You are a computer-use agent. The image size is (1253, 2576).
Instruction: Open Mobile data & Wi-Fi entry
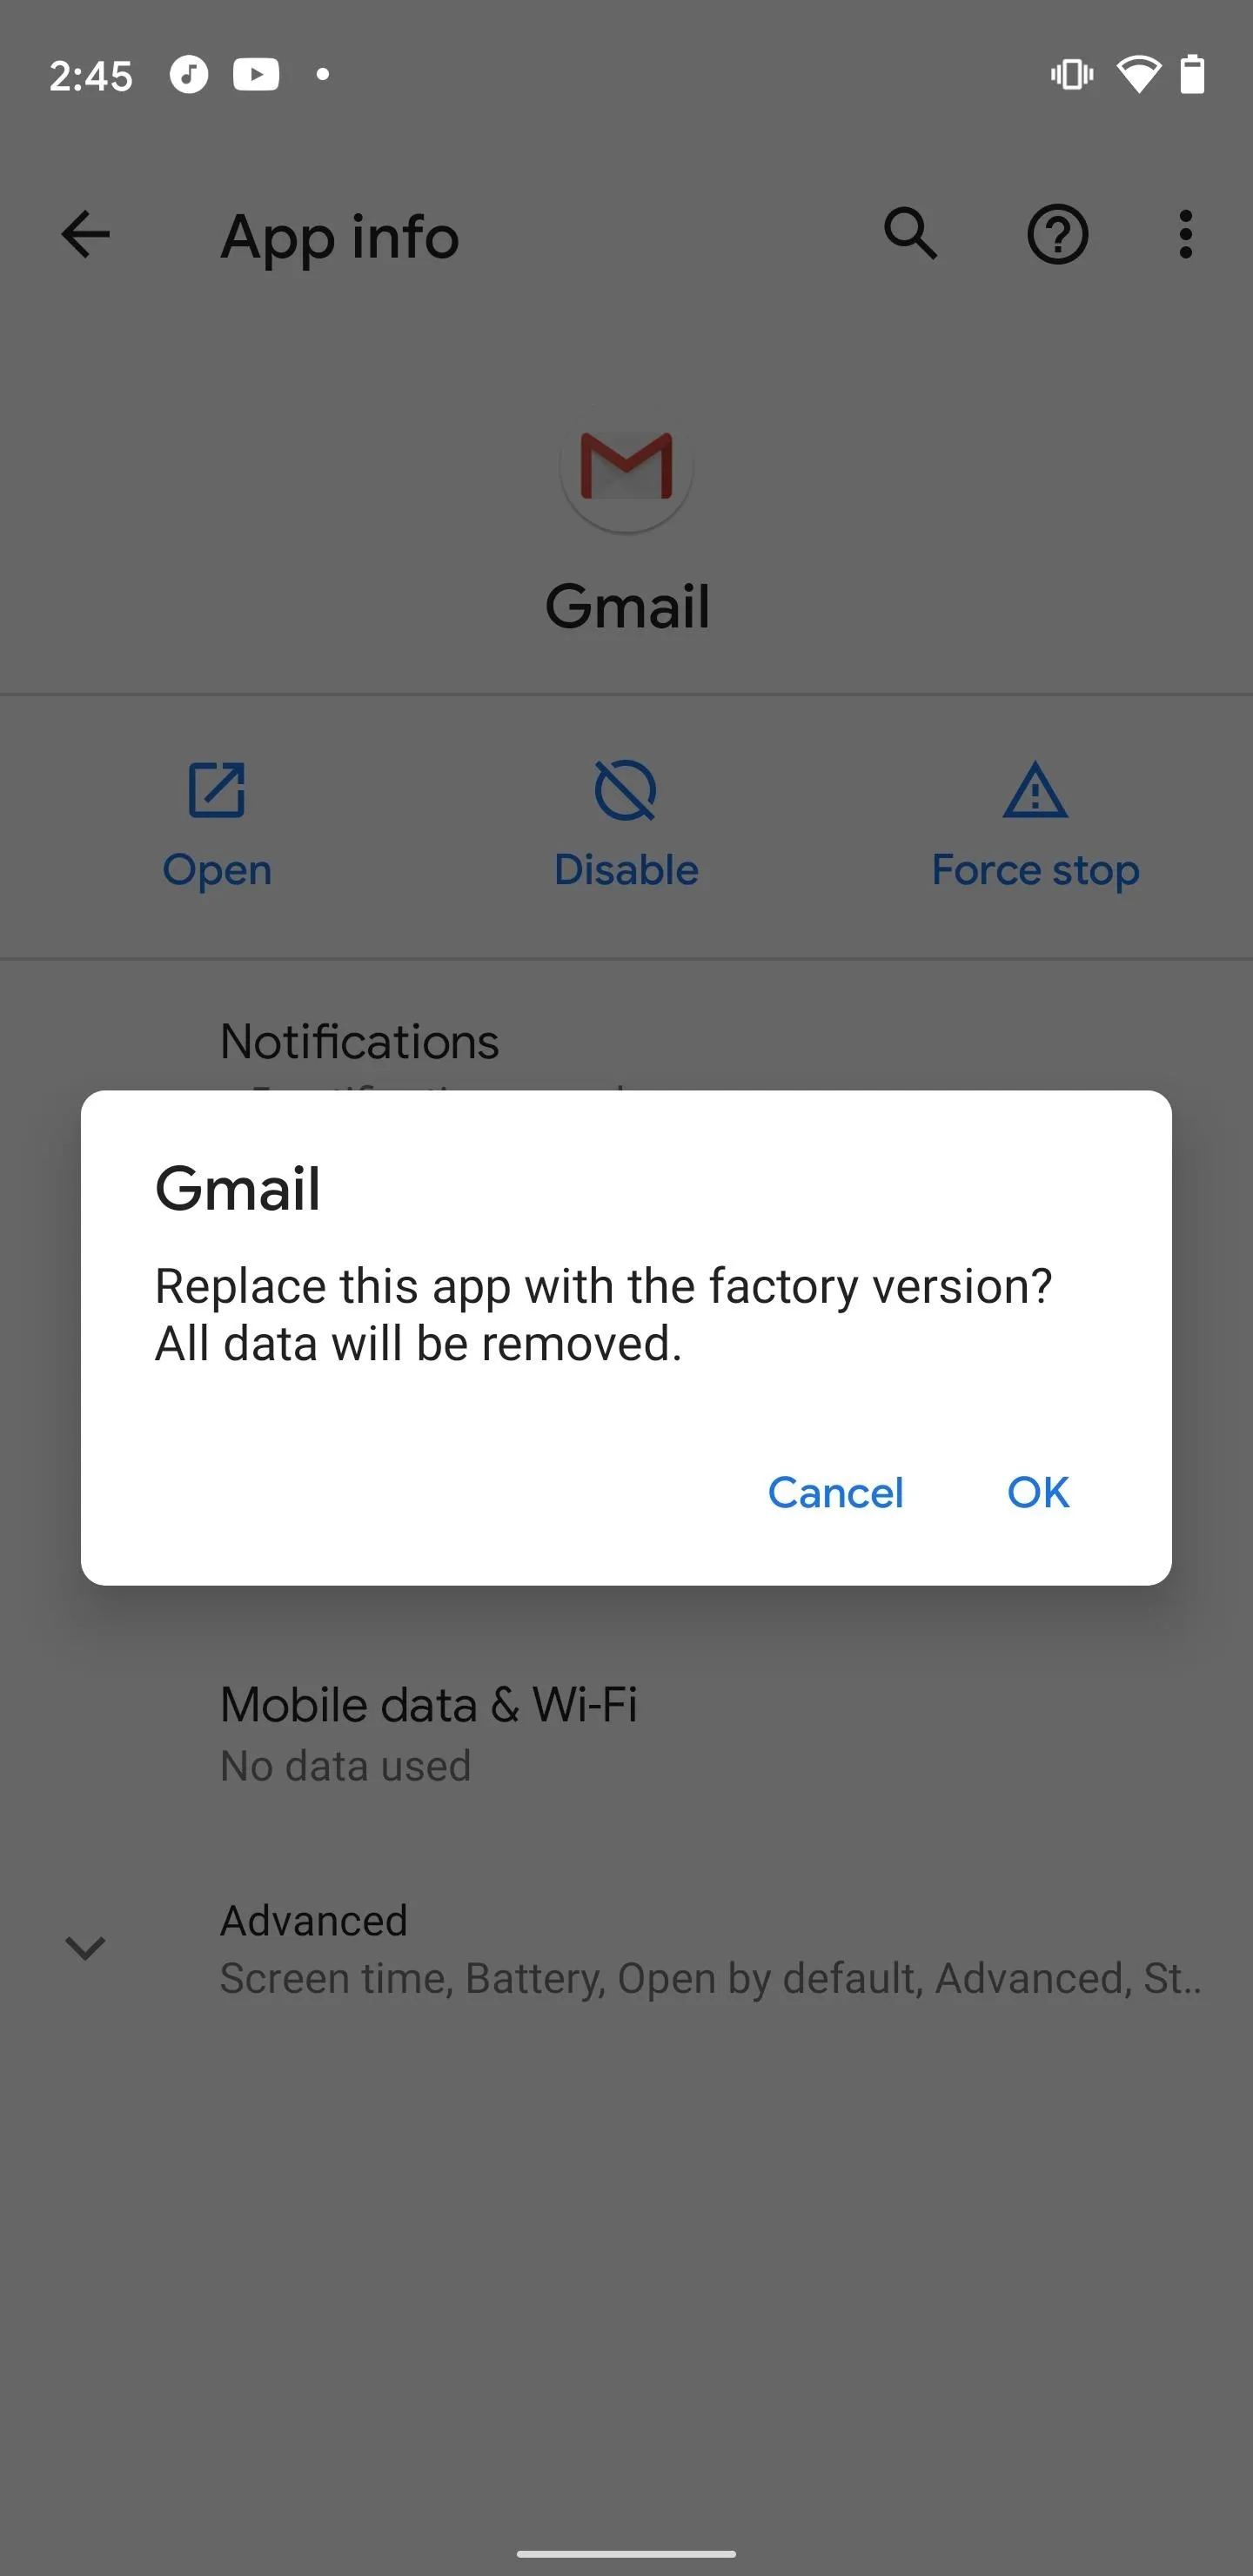coord(626,1733)
